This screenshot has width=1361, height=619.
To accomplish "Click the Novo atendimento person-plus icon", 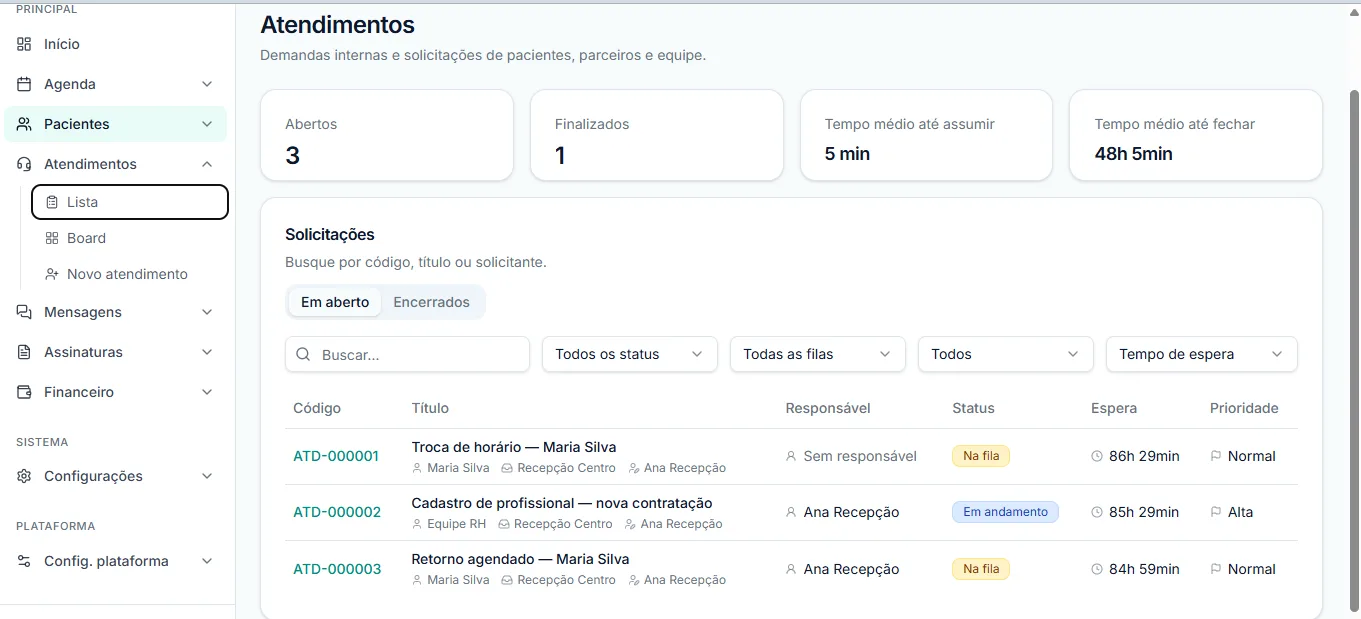I will (52, 274).
